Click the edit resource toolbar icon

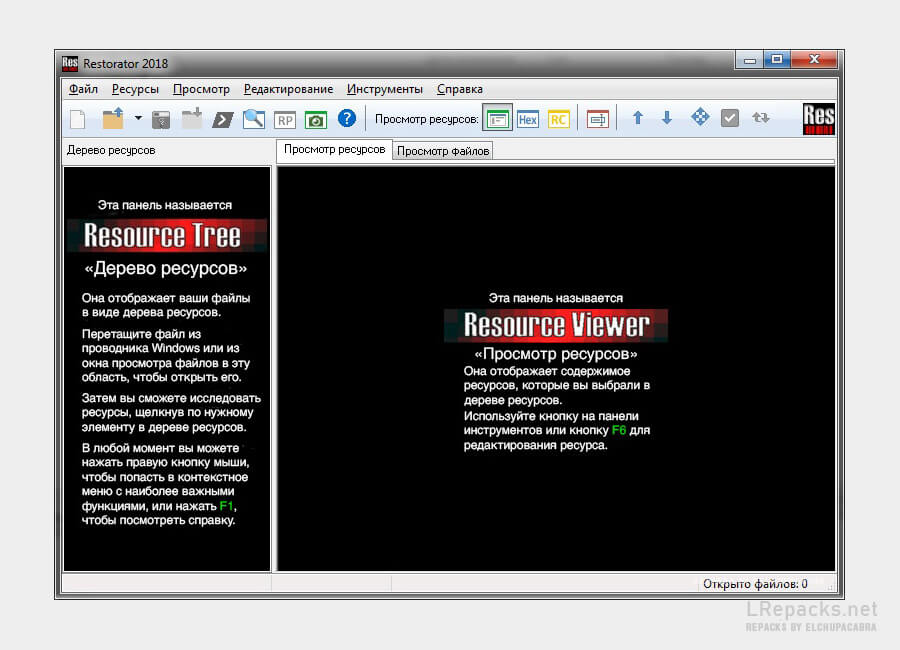tap(597, 119)
